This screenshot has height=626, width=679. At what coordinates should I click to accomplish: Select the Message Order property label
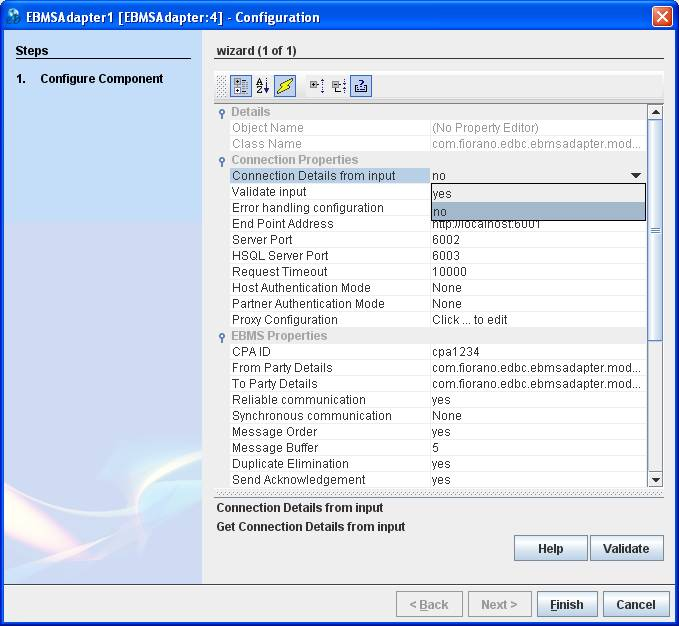tap(275, 432)
